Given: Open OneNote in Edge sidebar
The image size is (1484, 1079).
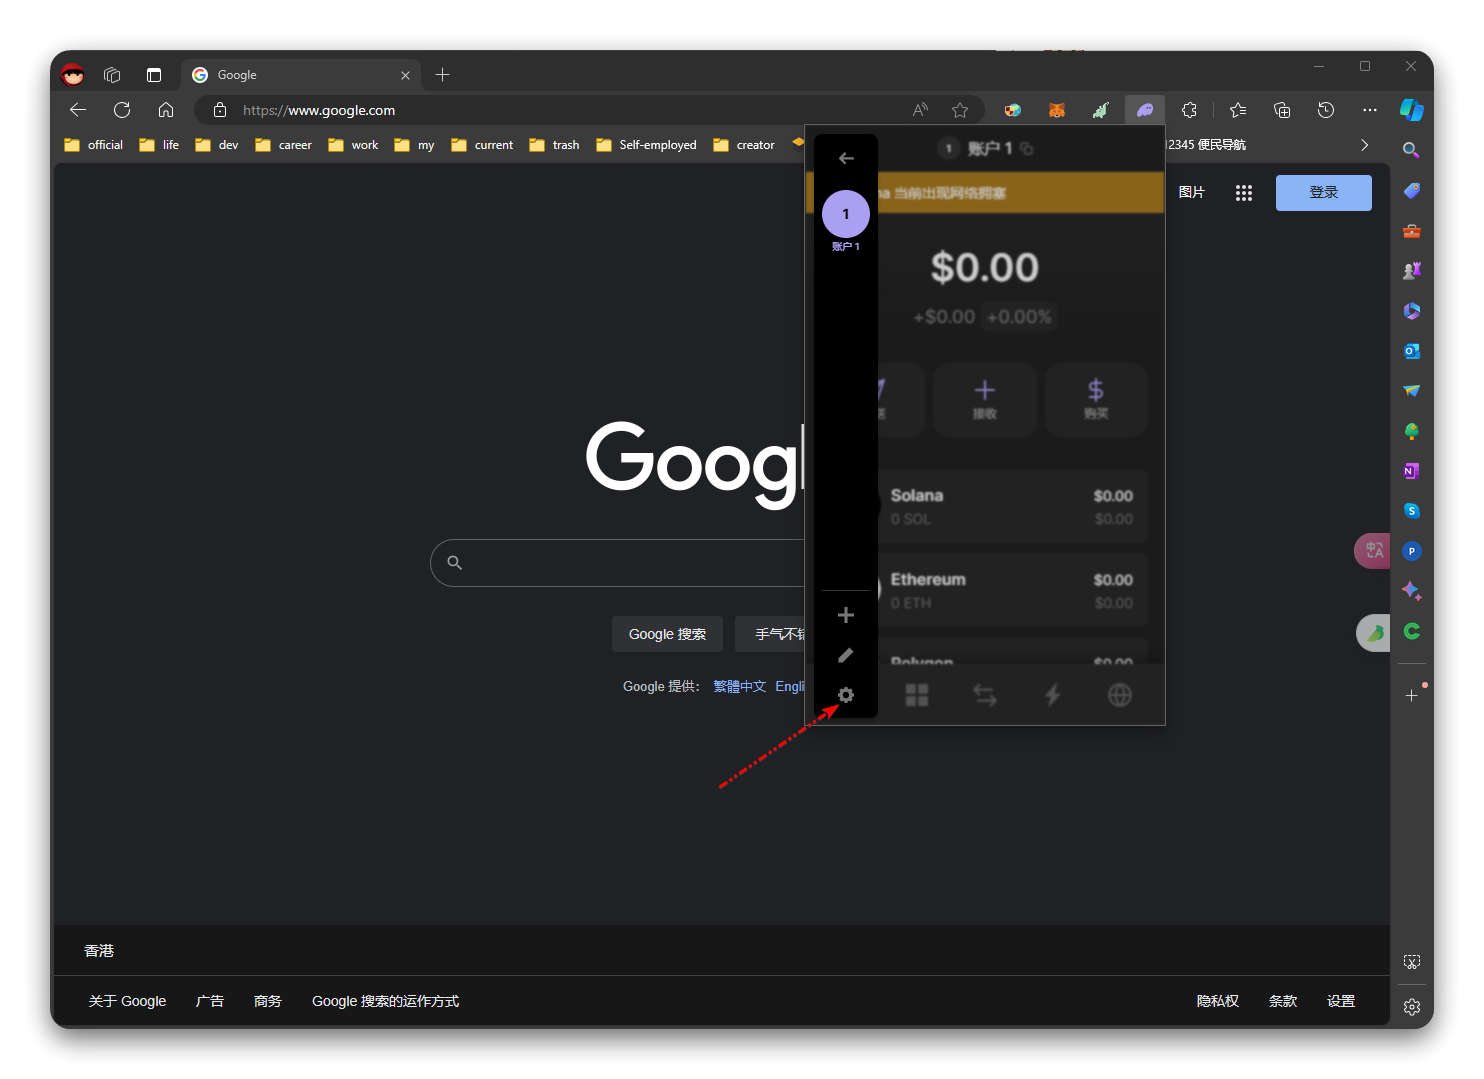Looking at the screenshot, I should pyautogui.click(x=1412, y=471).
